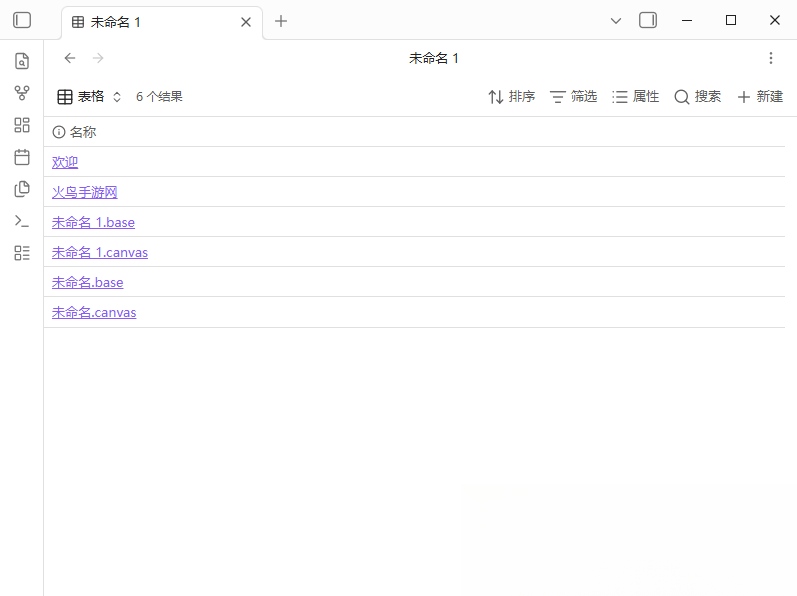Open the three-dot more options menu
The image size is (797, 596).
click(771, 58)
